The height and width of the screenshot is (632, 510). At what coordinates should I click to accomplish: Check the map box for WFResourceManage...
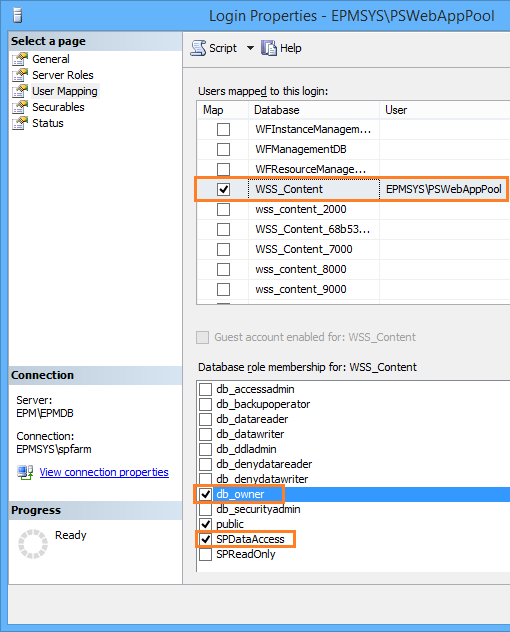coord(223,169)
